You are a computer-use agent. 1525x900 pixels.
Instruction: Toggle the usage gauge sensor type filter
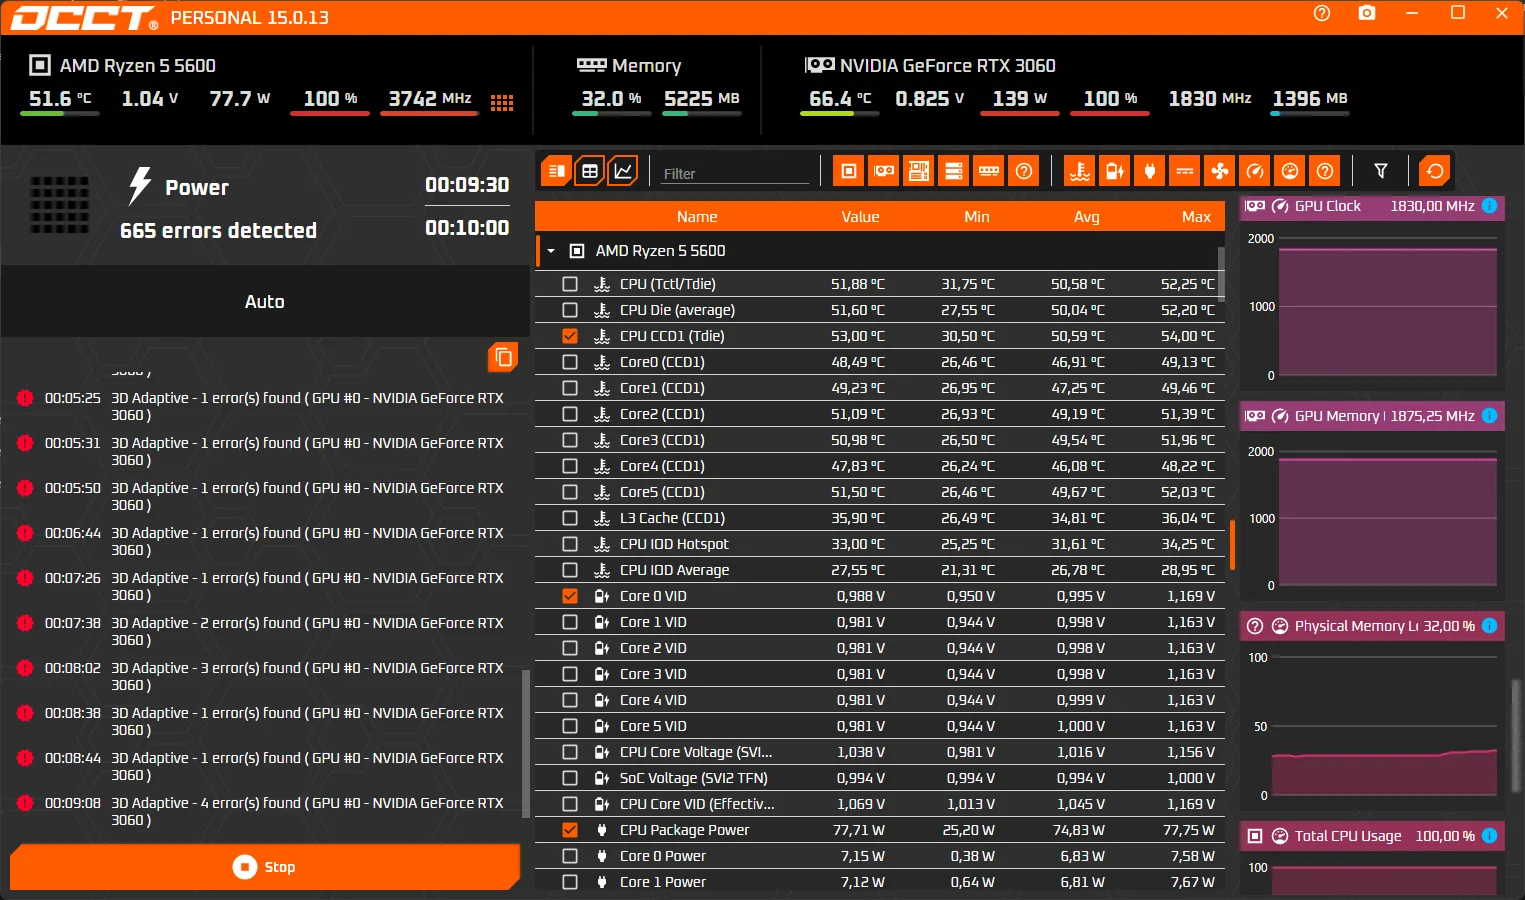click(x=1290, y=171)
